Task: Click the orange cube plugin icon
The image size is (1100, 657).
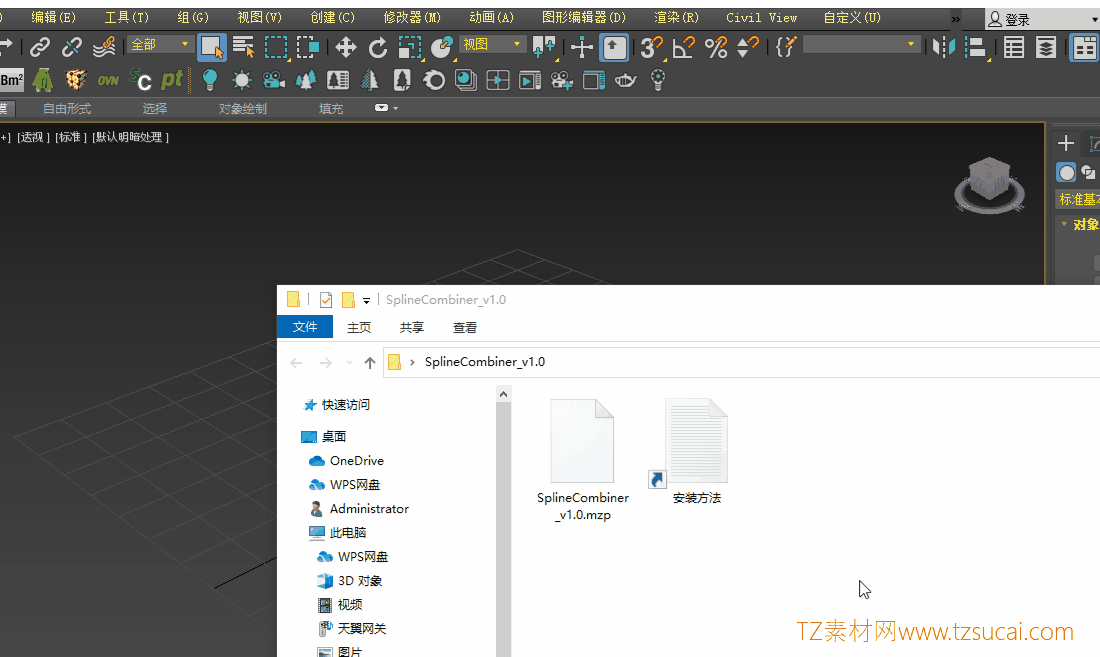Action: [x=76, y=80]
